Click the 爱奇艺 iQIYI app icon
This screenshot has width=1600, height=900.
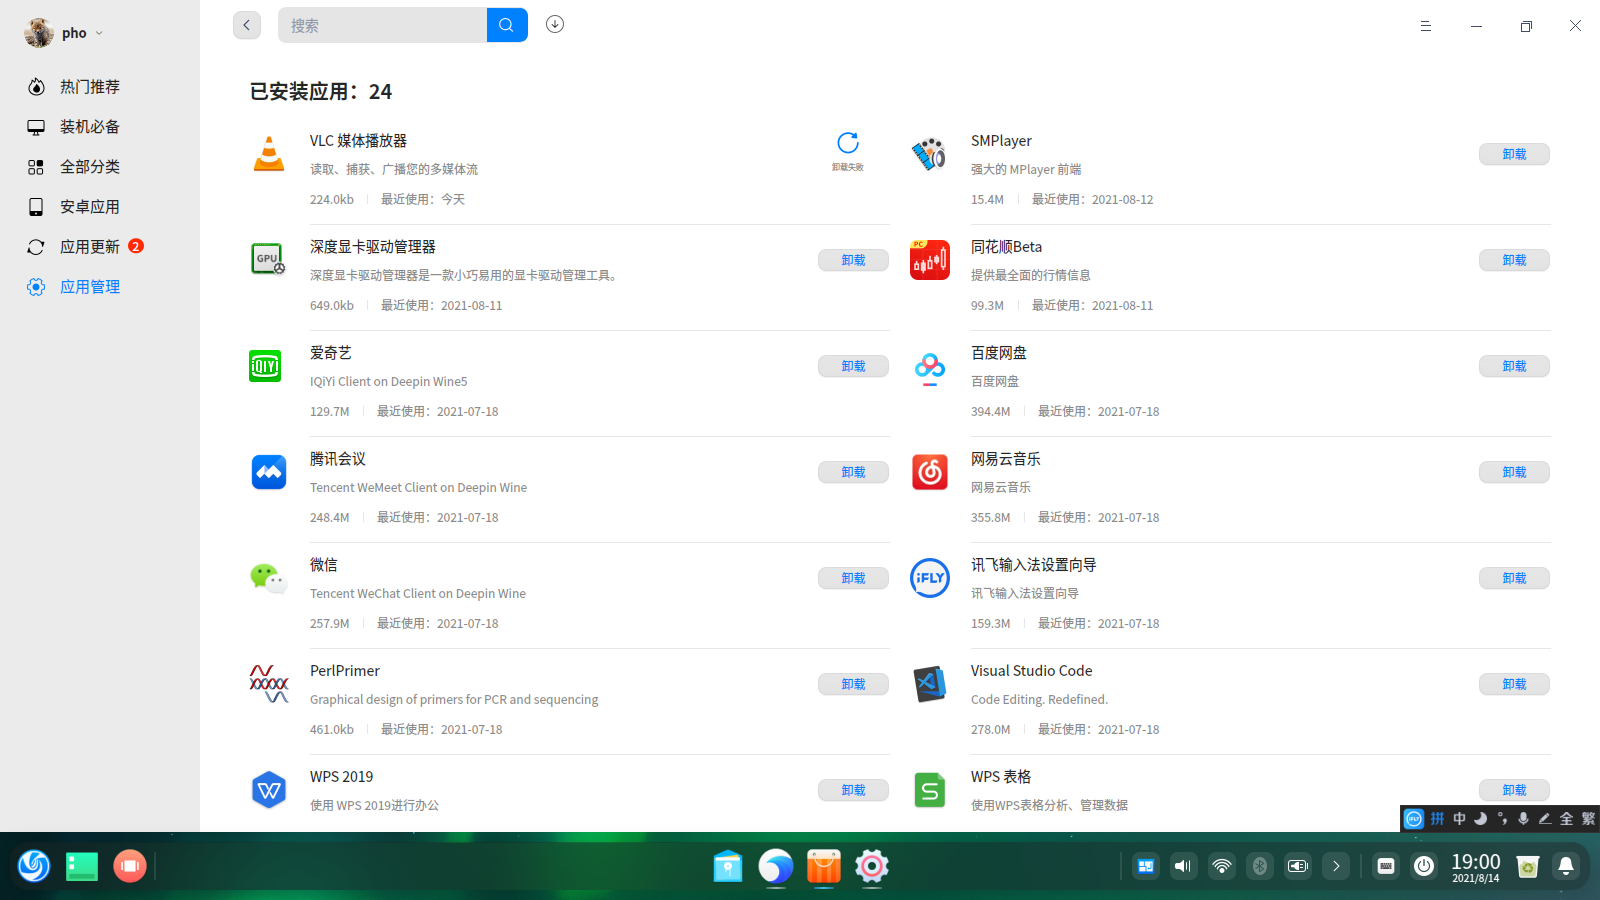tap(265, 366)
